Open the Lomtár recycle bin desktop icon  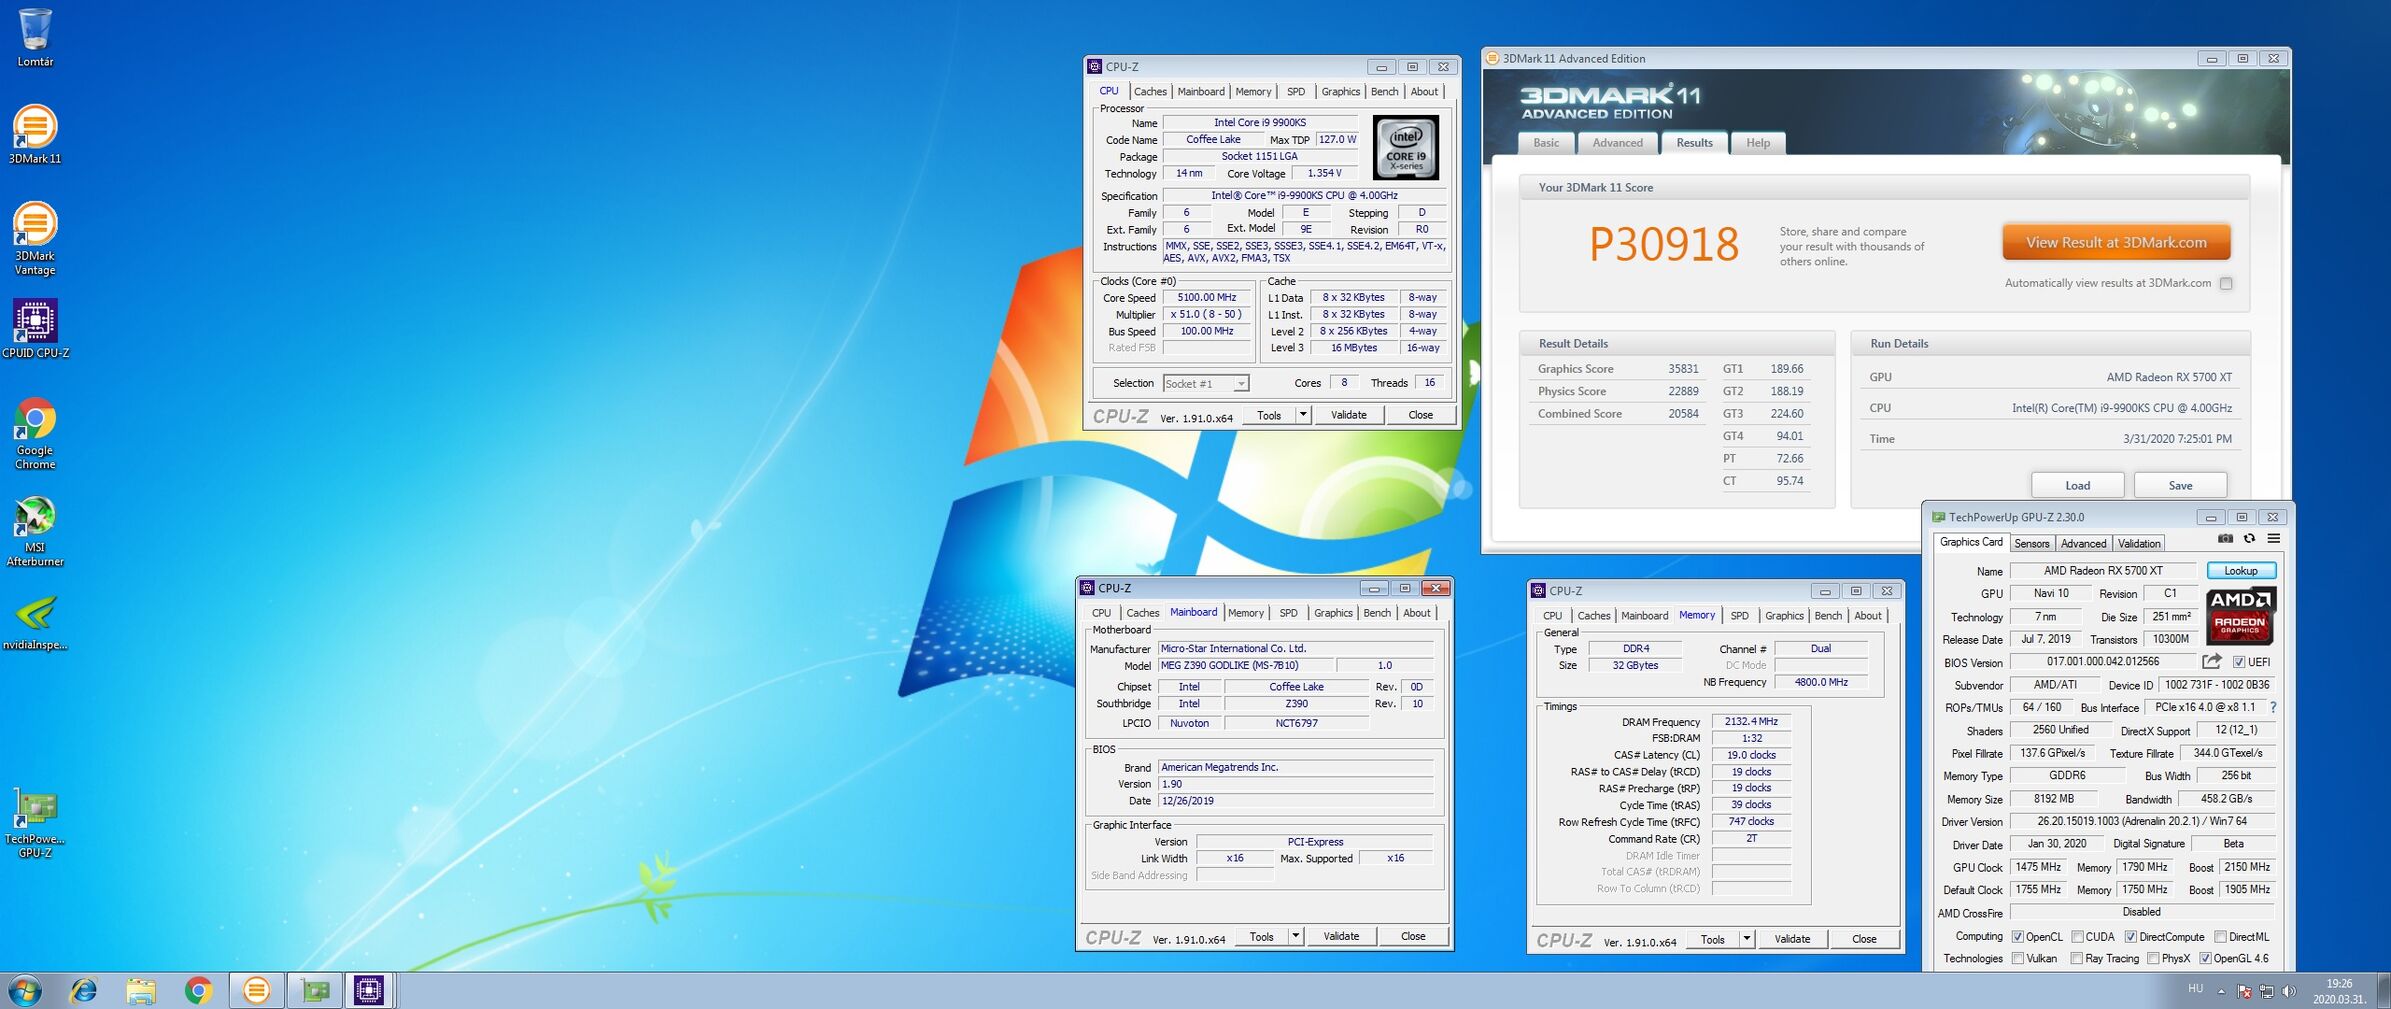[x=35, y=37]
